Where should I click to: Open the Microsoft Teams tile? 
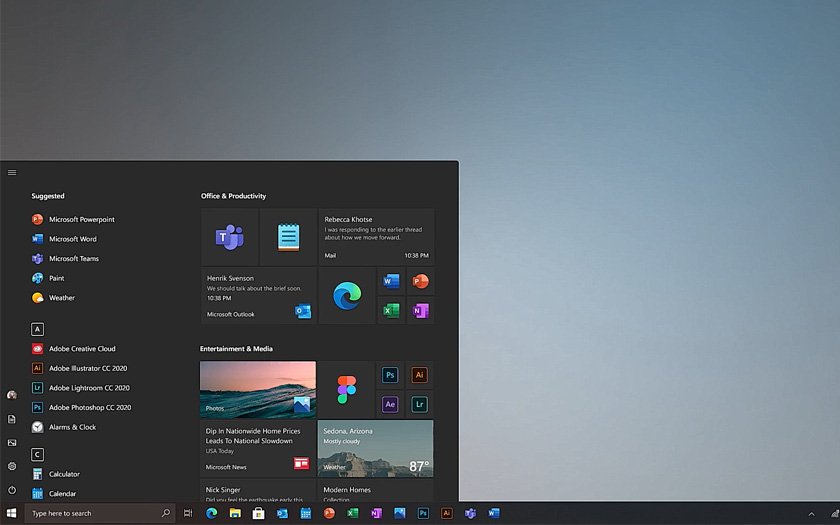click(x=230, y=237)
